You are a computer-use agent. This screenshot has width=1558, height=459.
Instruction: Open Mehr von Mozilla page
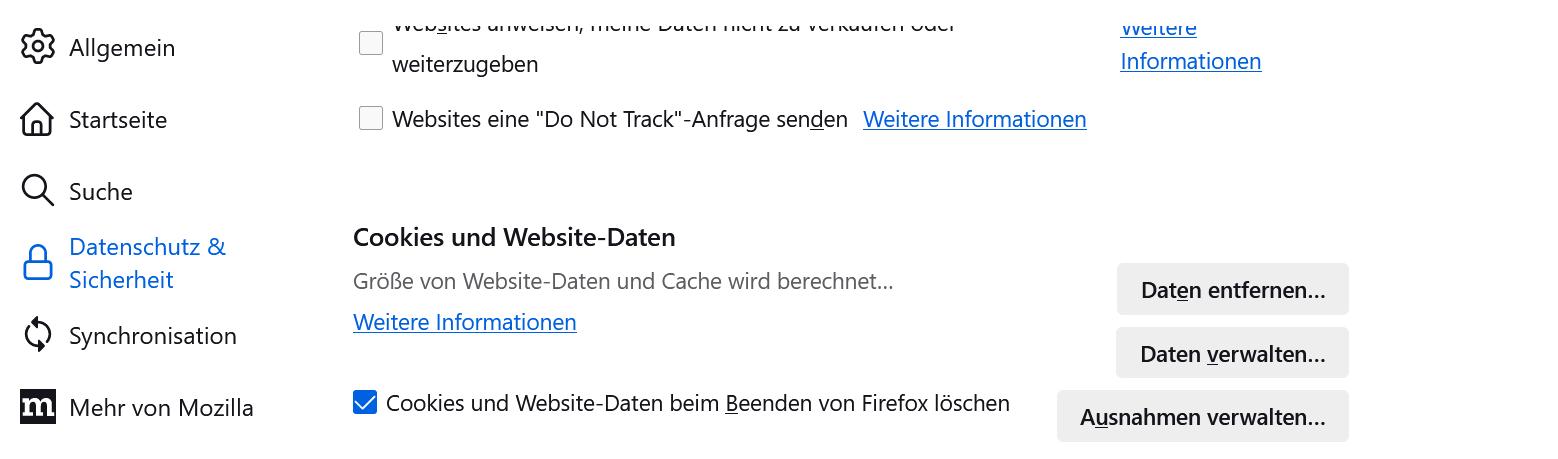[x=161, y=408]
